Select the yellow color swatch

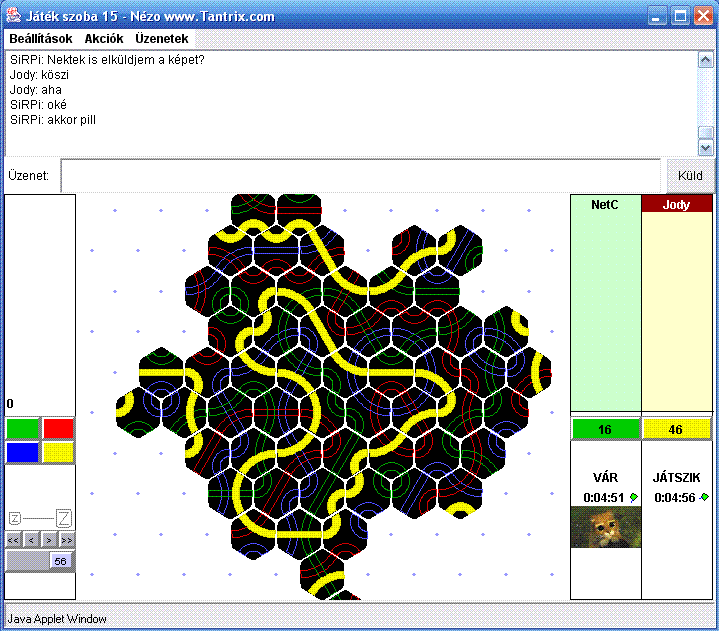click(58, 452)
